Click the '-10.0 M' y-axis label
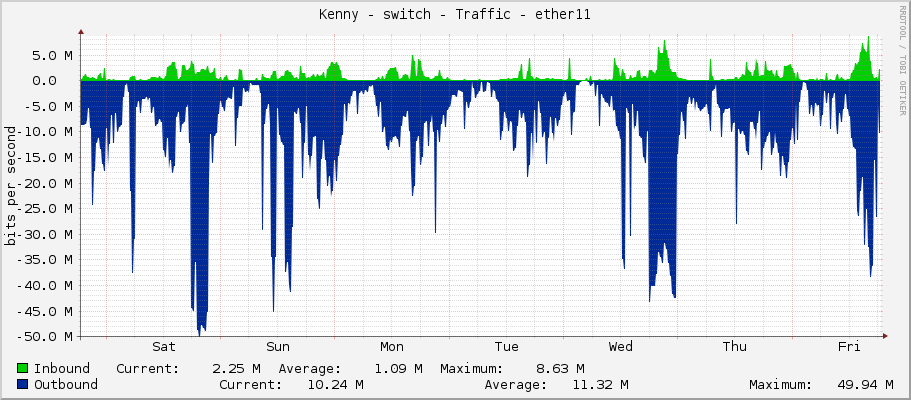 coord(44,132)
